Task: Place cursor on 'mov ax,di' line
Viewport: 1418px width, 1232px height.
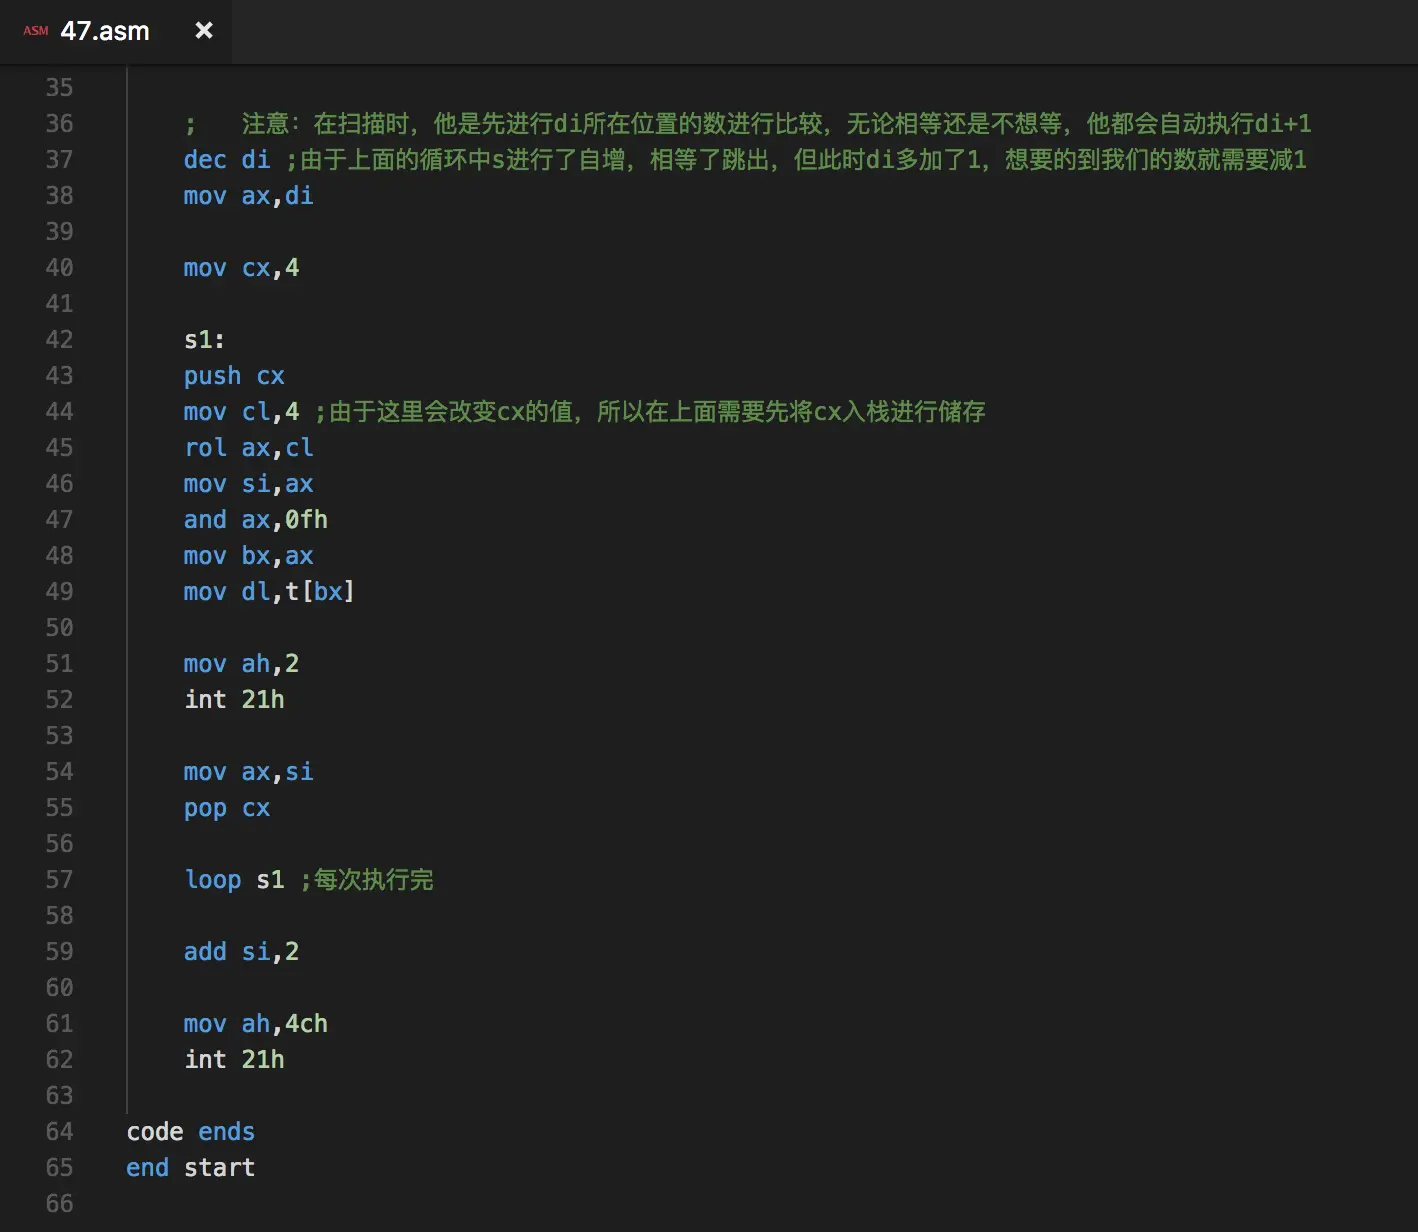Action: click(x=249, y=196)
